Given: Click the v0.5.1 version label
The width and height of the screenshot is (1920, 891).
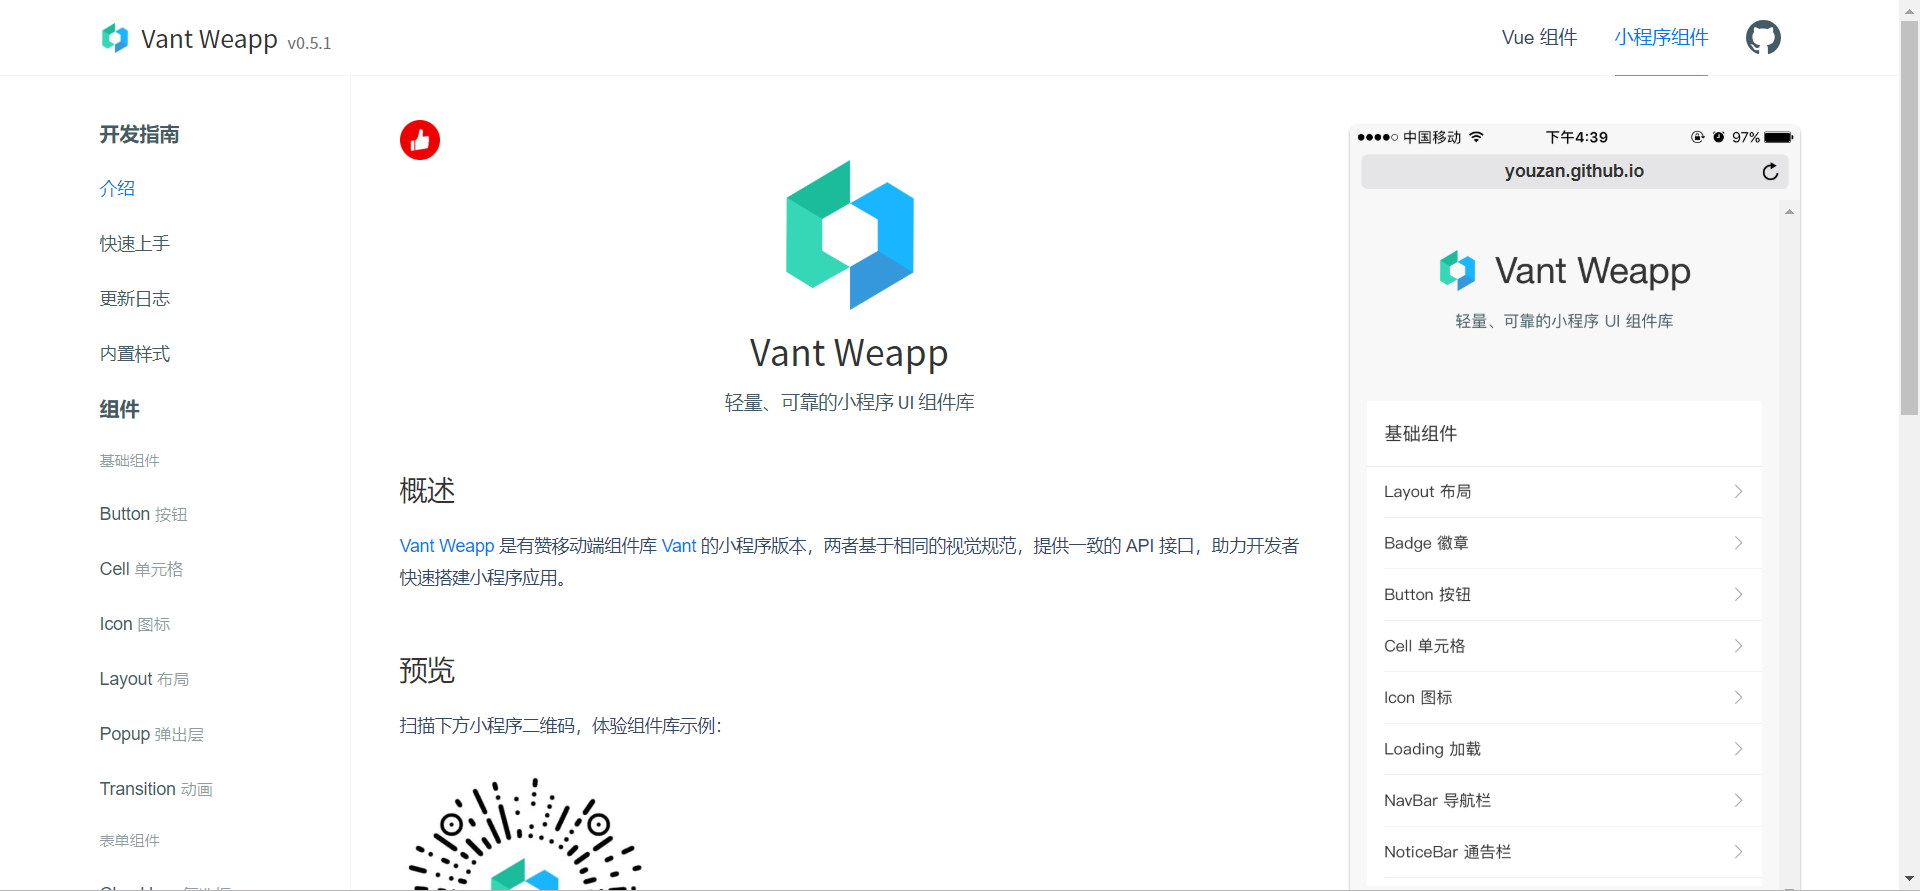Looking at the screenshot, I should pyautogui.click(x=309, y=43).
